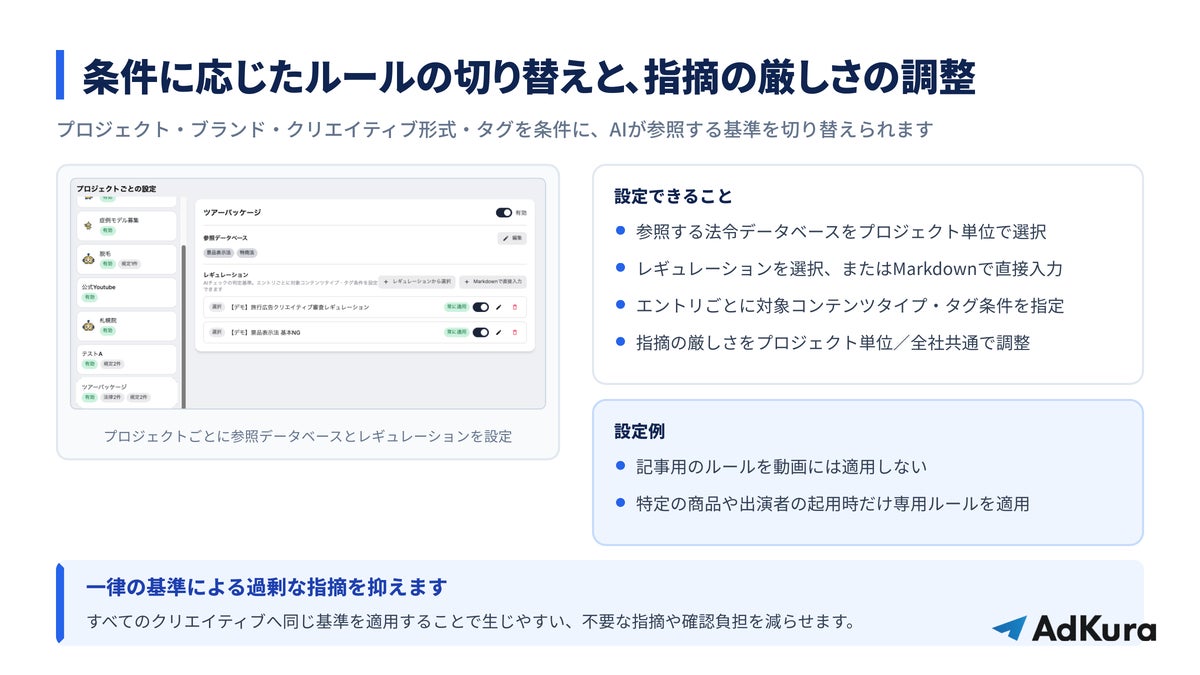This screenshot has width=1200, height=675.
Task: Click the プロジェクトごとの設定 heading
Action: coord(116,188)
